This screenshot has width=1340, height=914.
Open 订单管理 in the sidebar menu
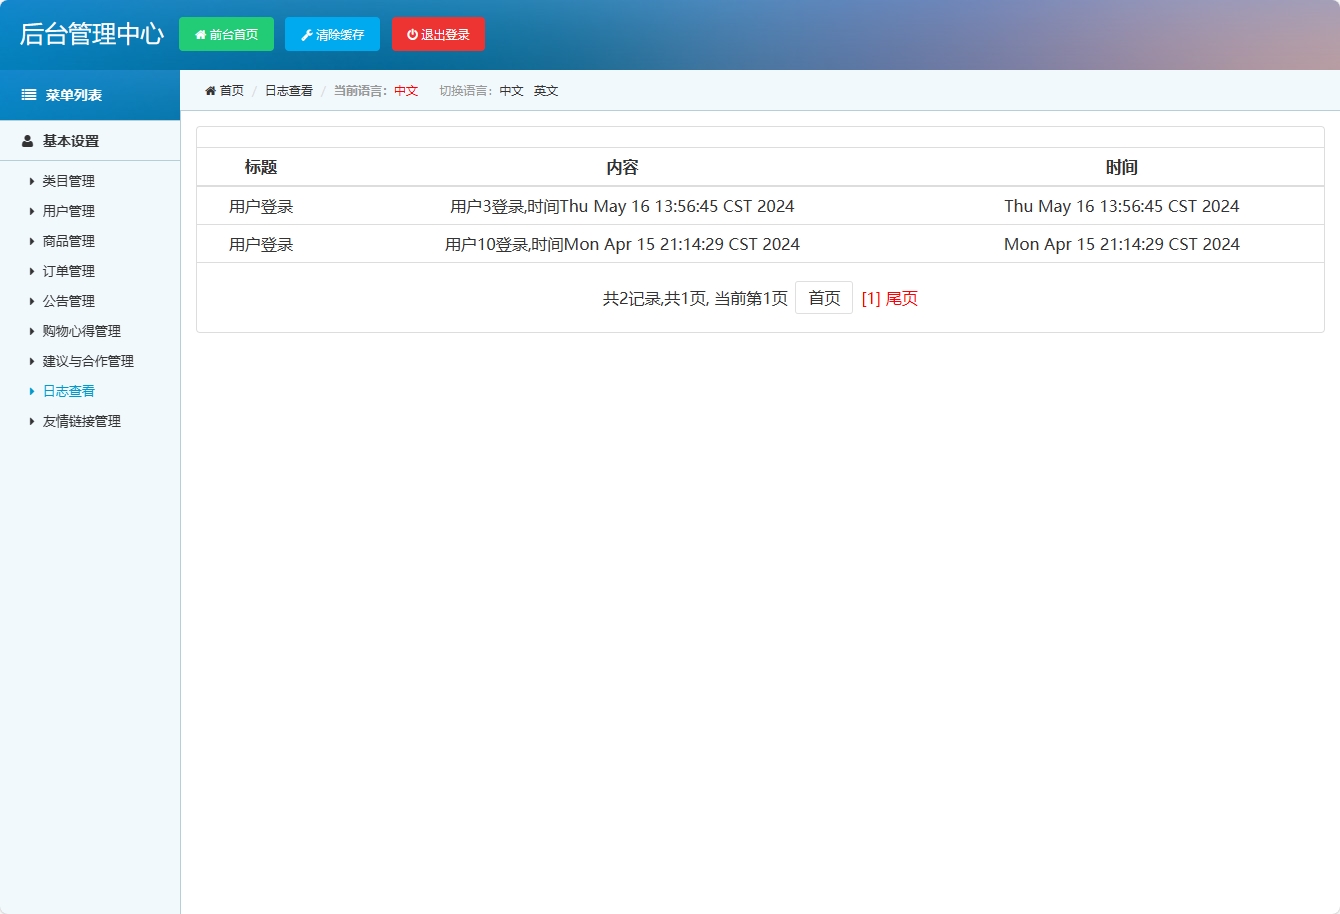click(68, 271)
